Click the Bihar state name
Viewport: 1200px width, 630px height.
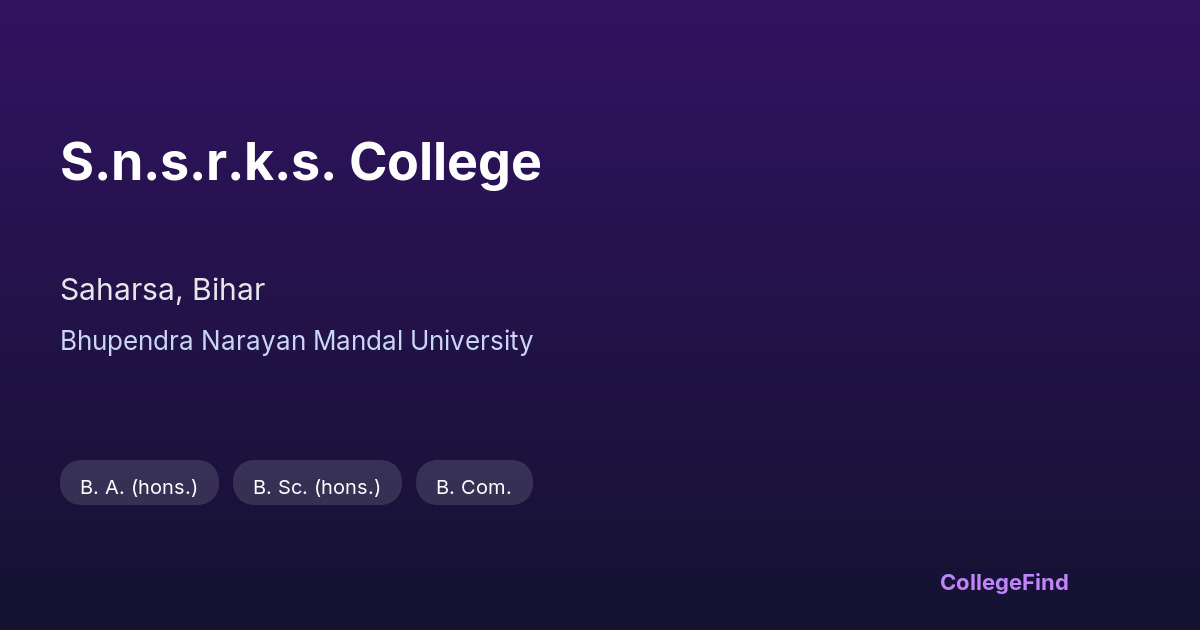(228, 290)
